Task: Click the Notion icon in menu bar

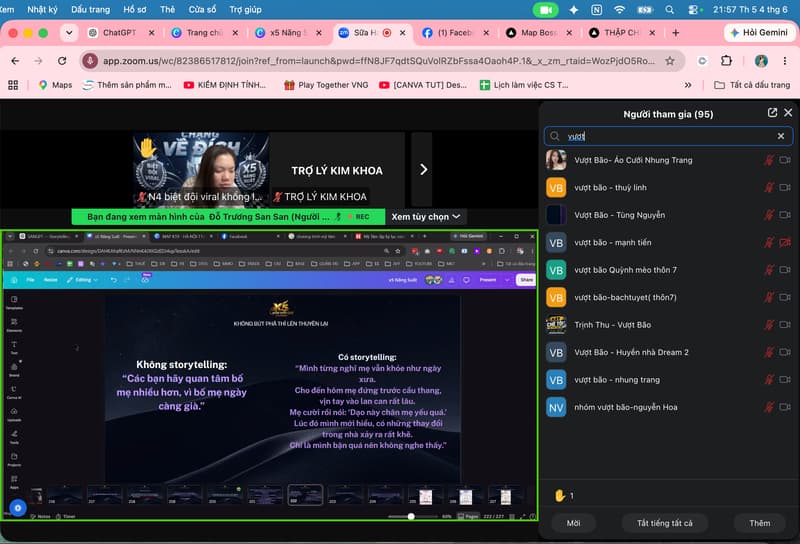Action: [596, 9]
